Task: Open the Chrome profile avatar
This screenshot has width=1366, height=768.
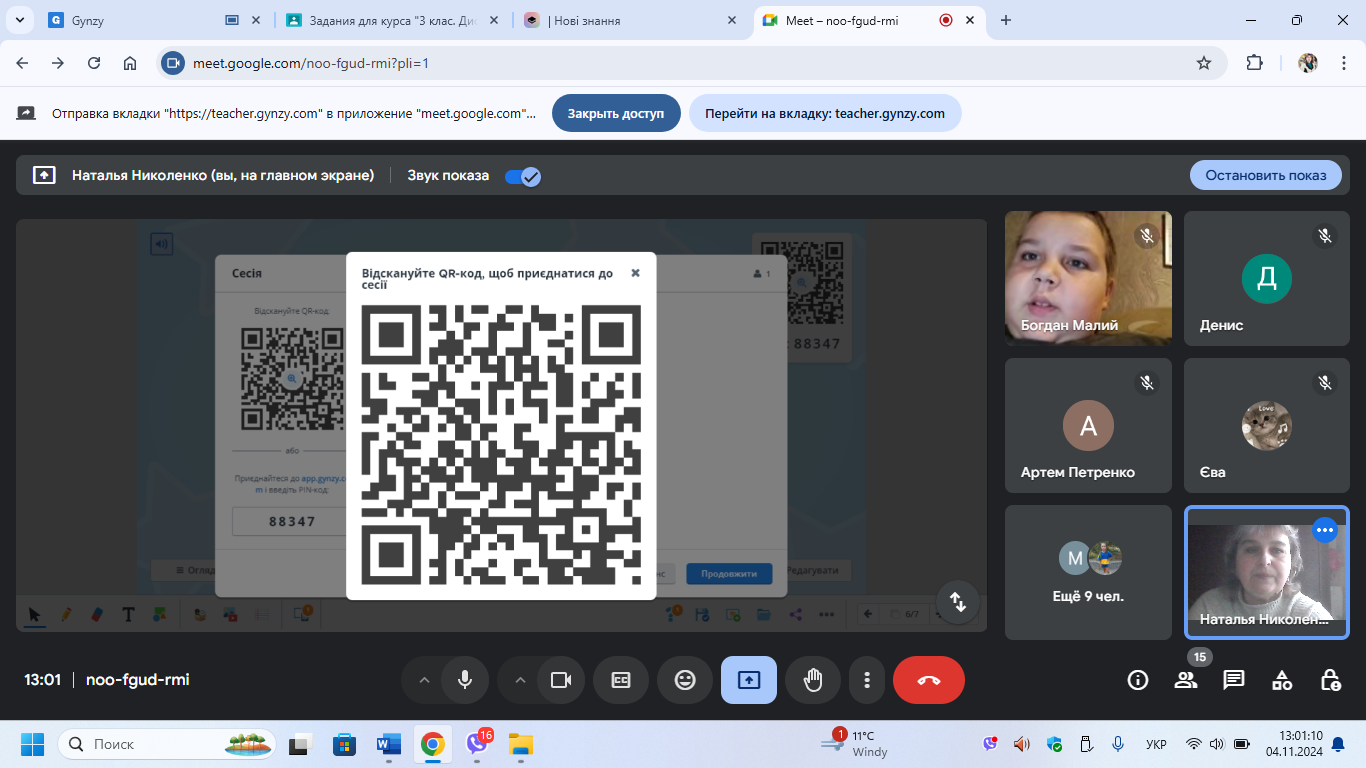Action: 1308,63
